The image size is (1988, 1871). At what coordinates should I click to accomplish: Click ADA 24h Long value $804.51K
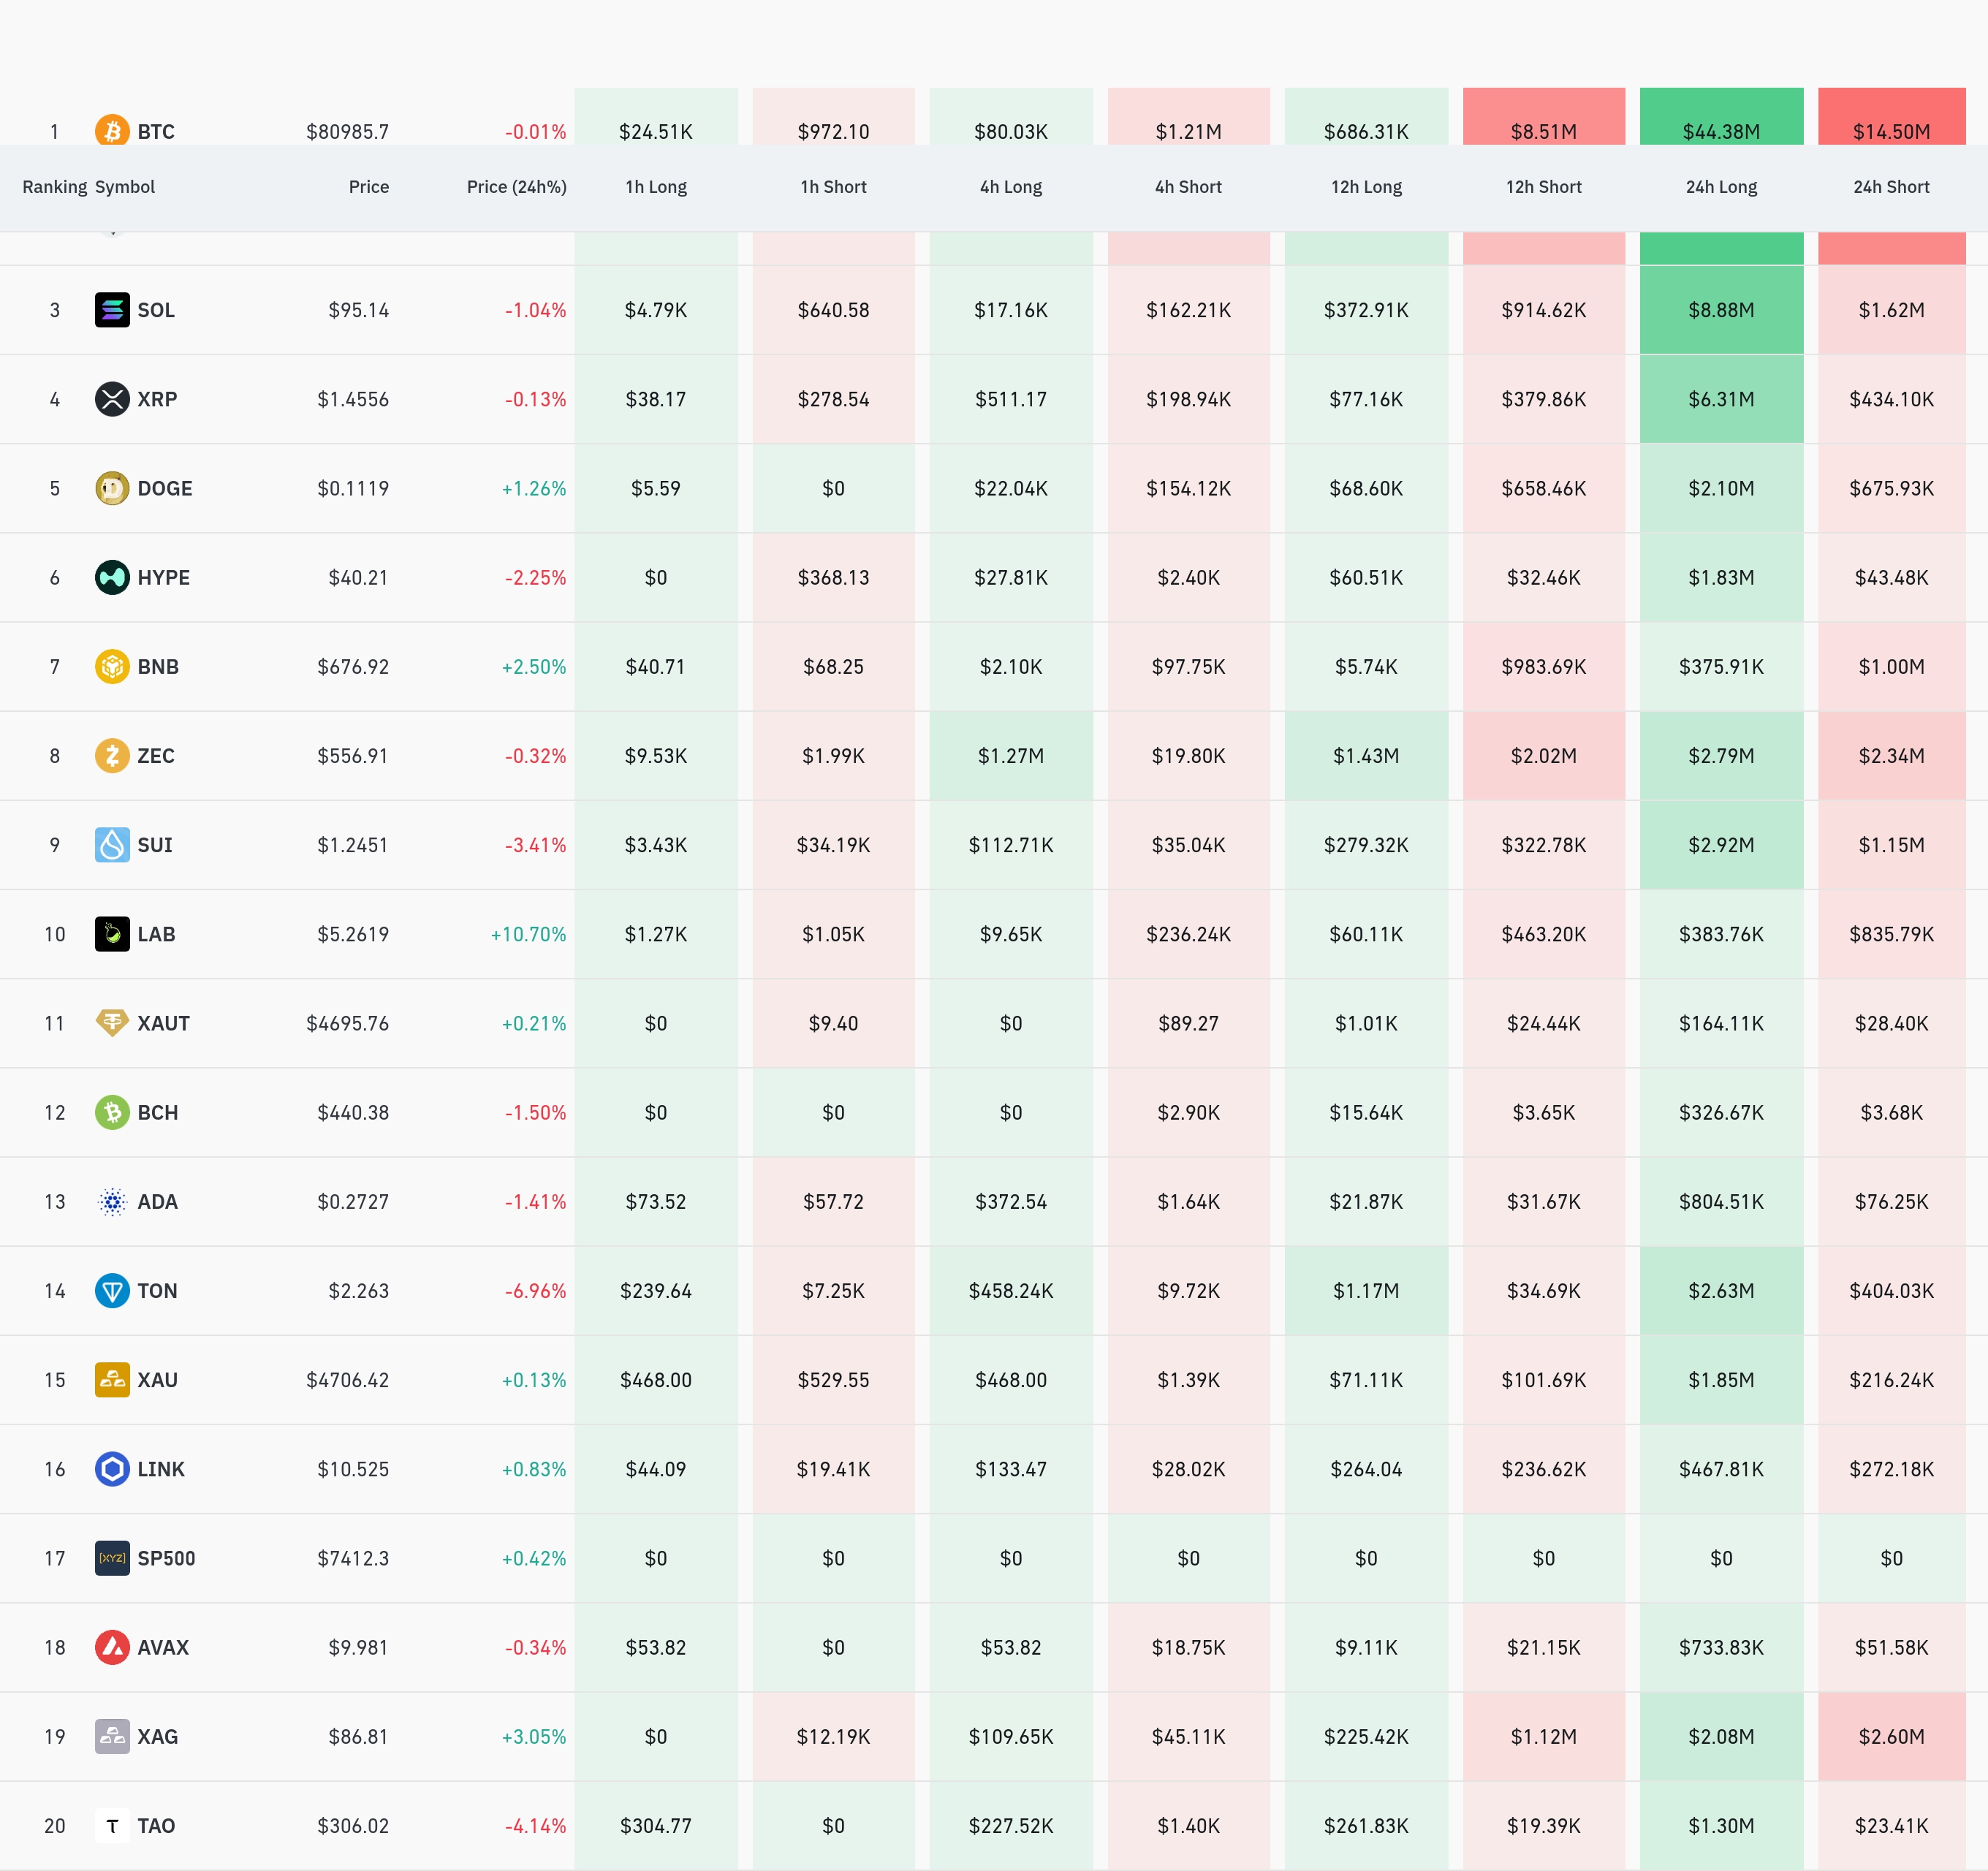click(1722, 1201)
